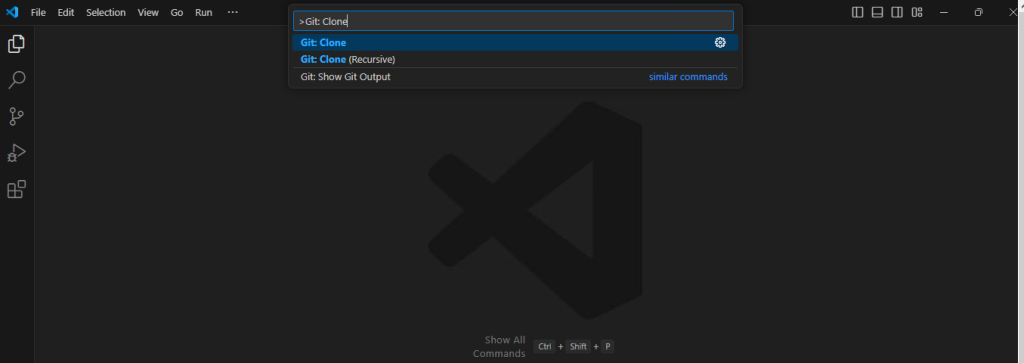The image size is (1024, 363).
Task: Open the Search view in activity bar
Action: click(x=16, y=80)
